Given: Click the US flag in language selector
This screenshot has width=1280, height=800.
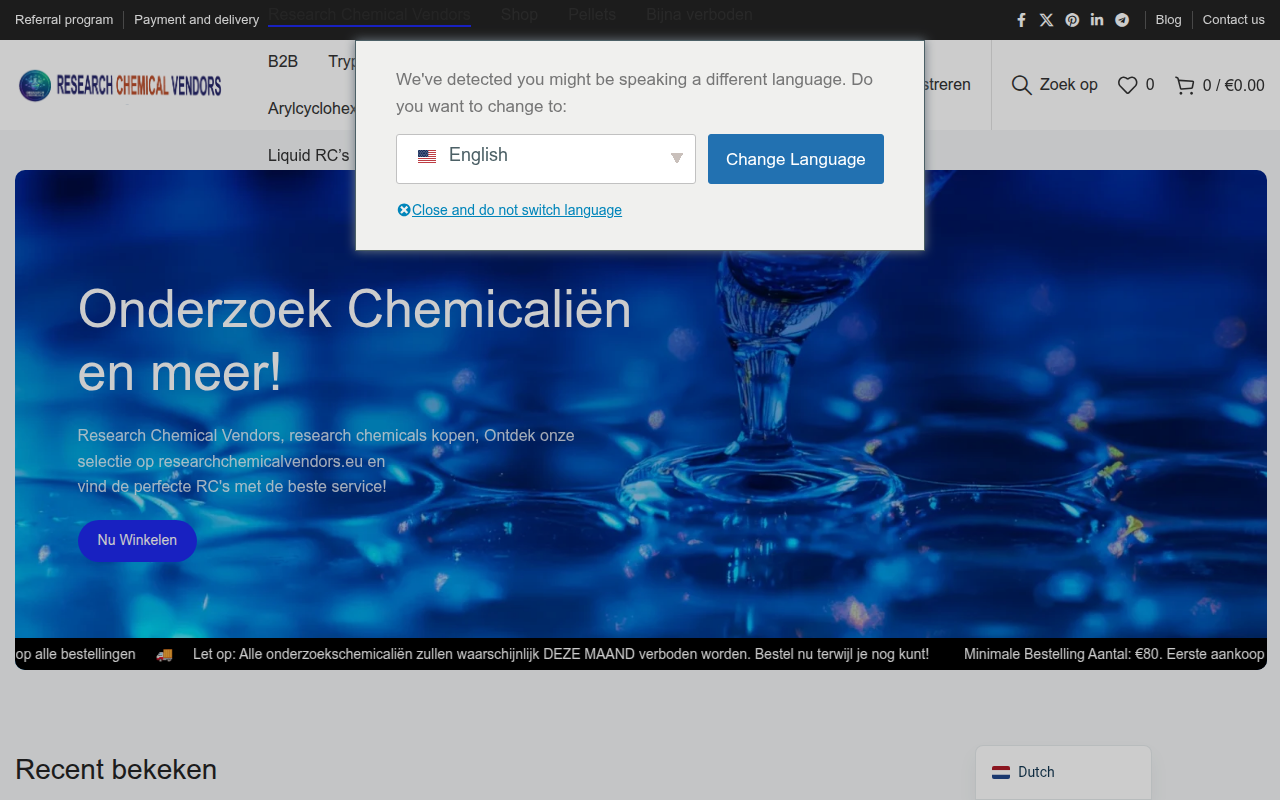Looking at the screenshot, I should [427, 156].
